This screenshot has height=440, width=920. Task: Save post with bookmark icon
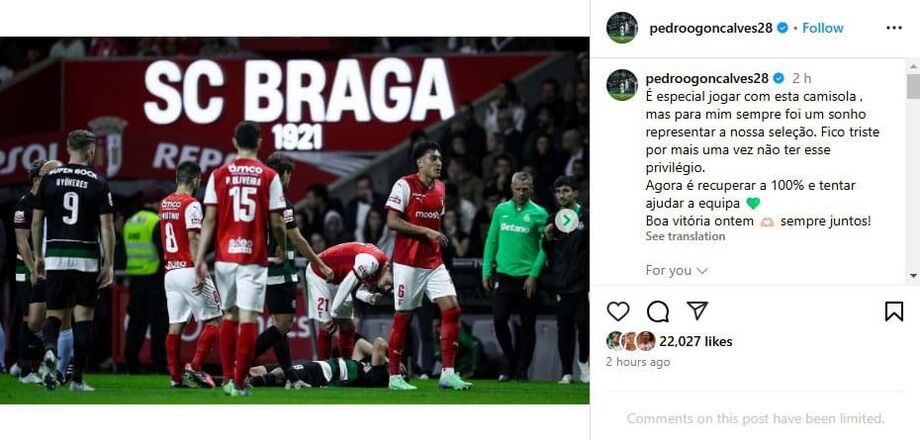(894, 311)
